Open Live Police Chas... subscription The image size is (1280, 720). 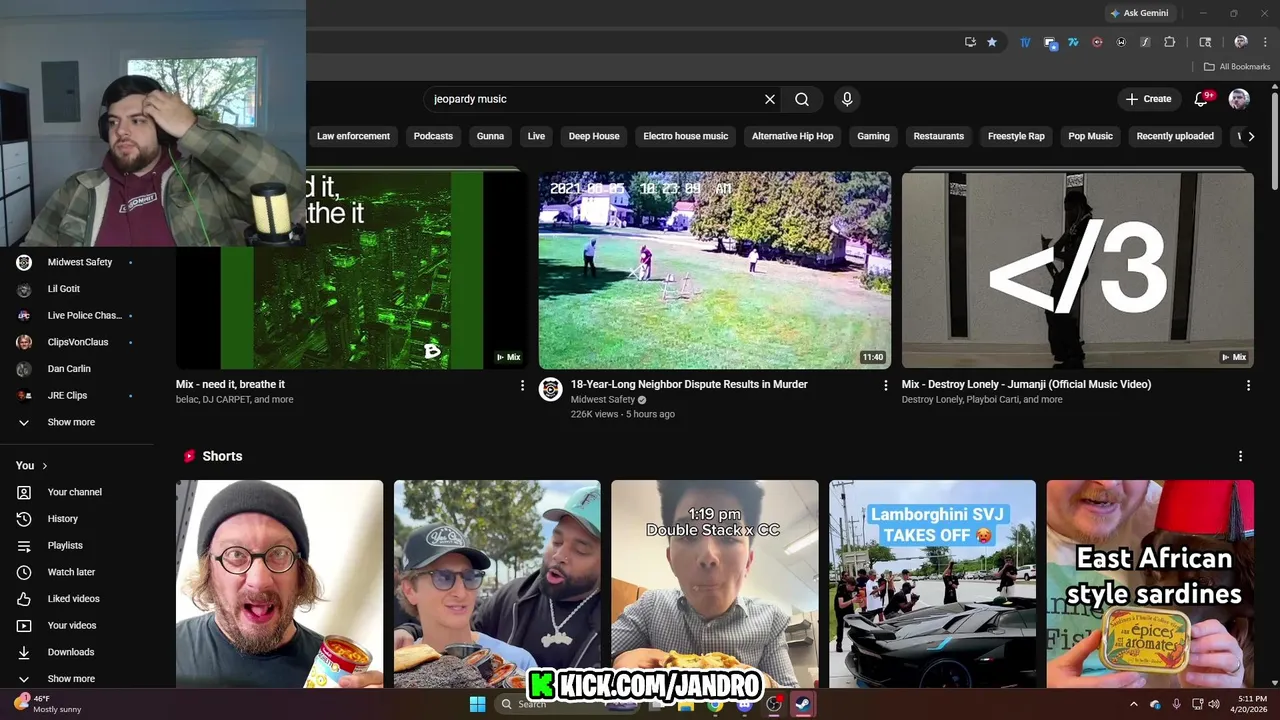(x=77, y=315)
